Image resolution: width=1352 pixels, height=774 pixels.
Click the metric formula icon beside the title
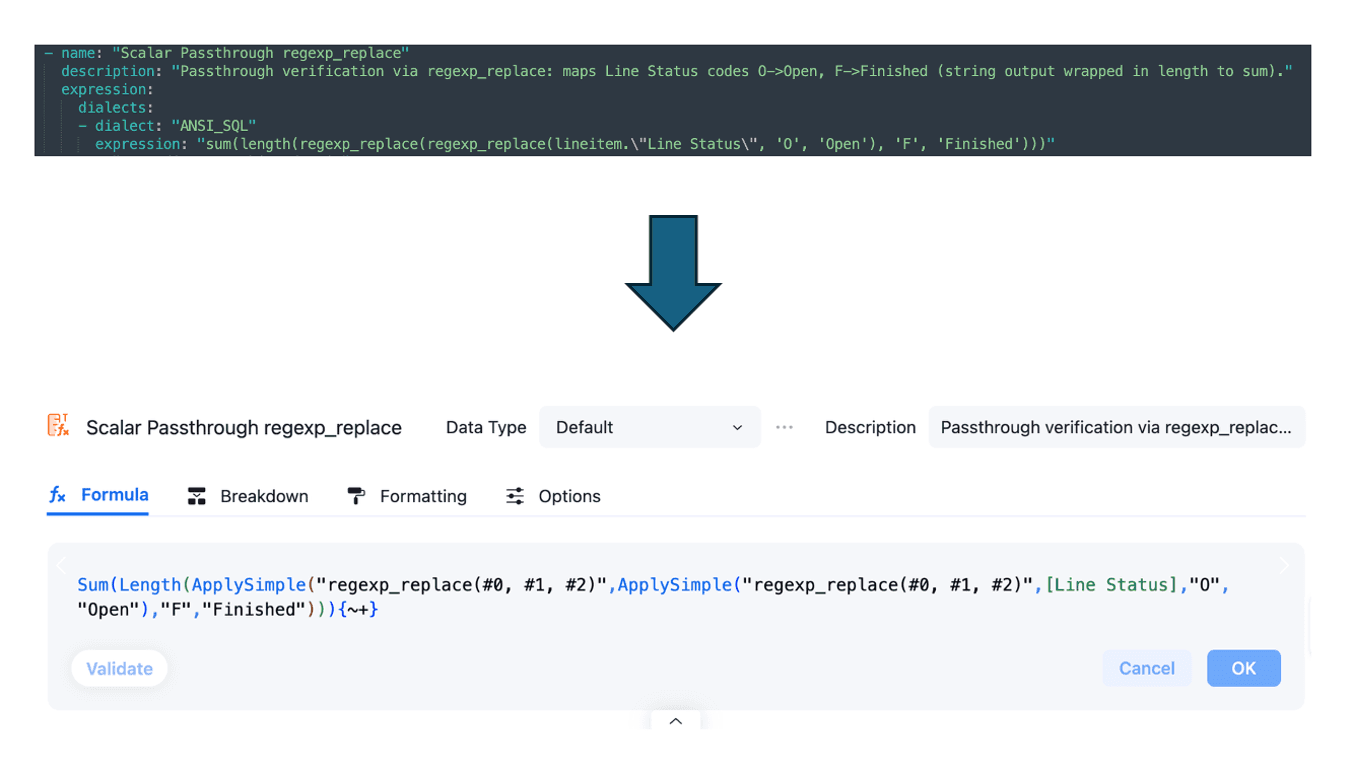[x=58, y=425]
